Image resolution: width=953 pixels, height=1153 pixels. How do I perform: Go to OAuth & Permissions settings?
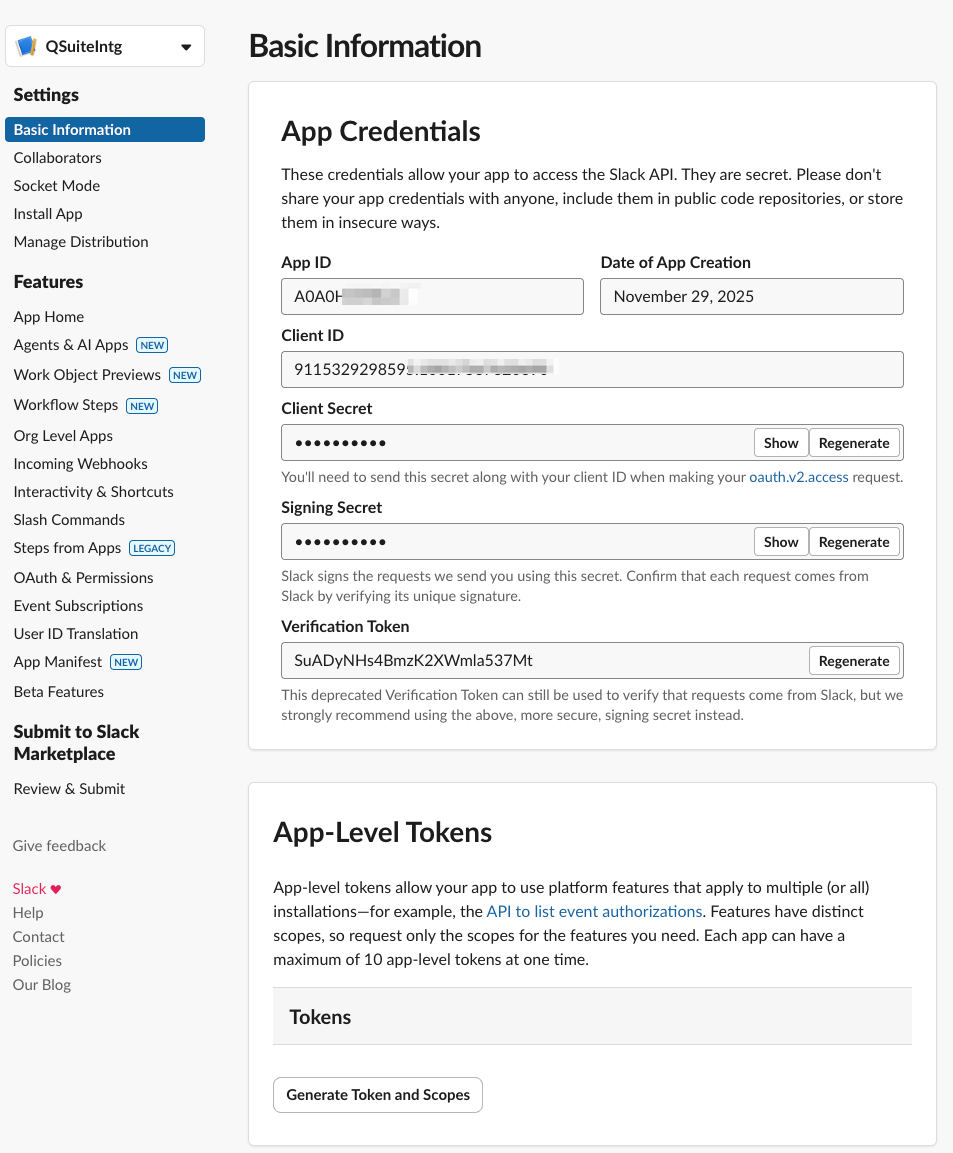click(83, 577)
